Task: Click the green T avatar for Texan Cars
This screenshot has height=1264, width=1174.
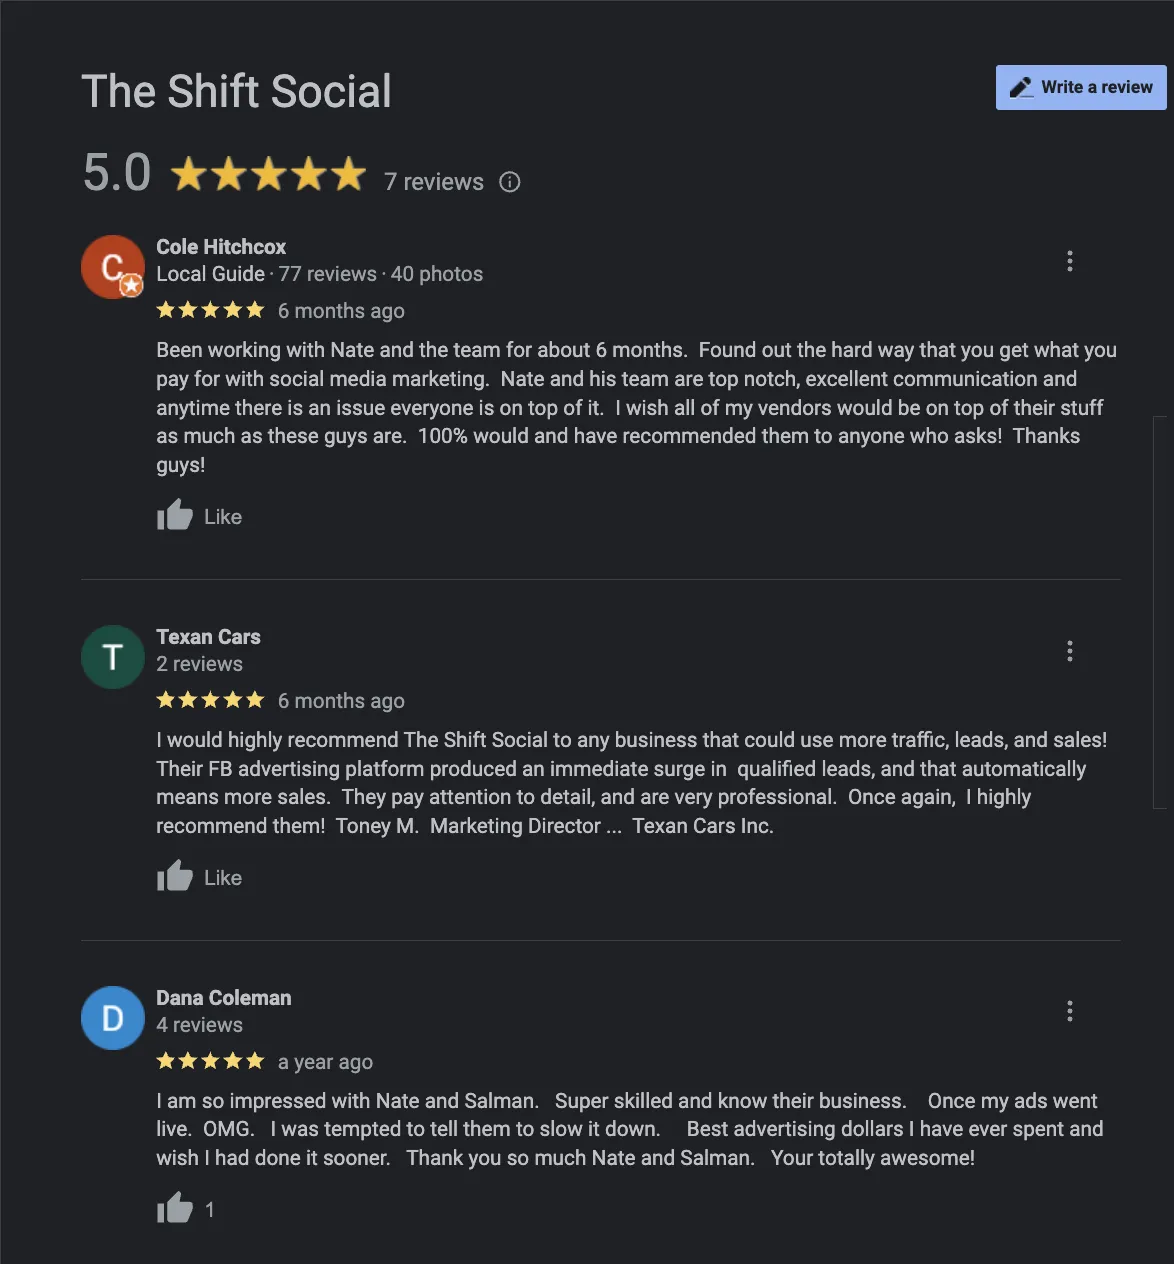Action: coord(113,657)
